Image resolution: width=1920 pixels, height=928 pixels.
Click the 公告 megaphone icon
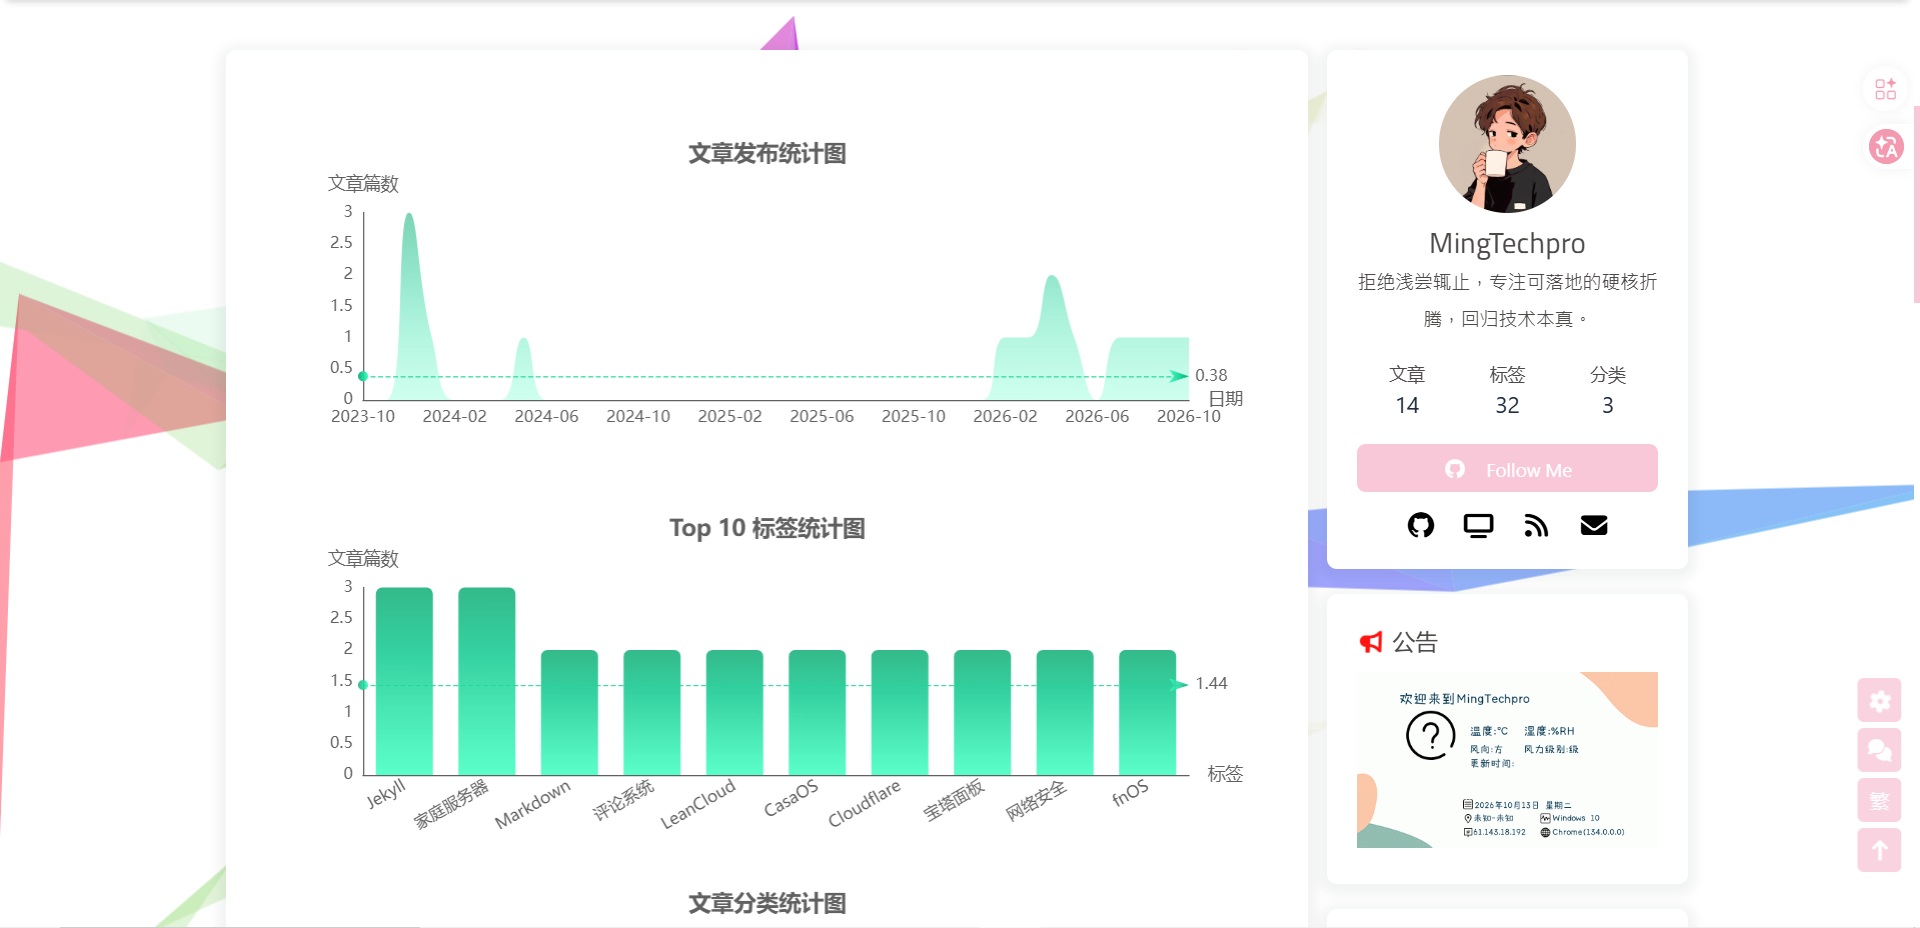1370,642
